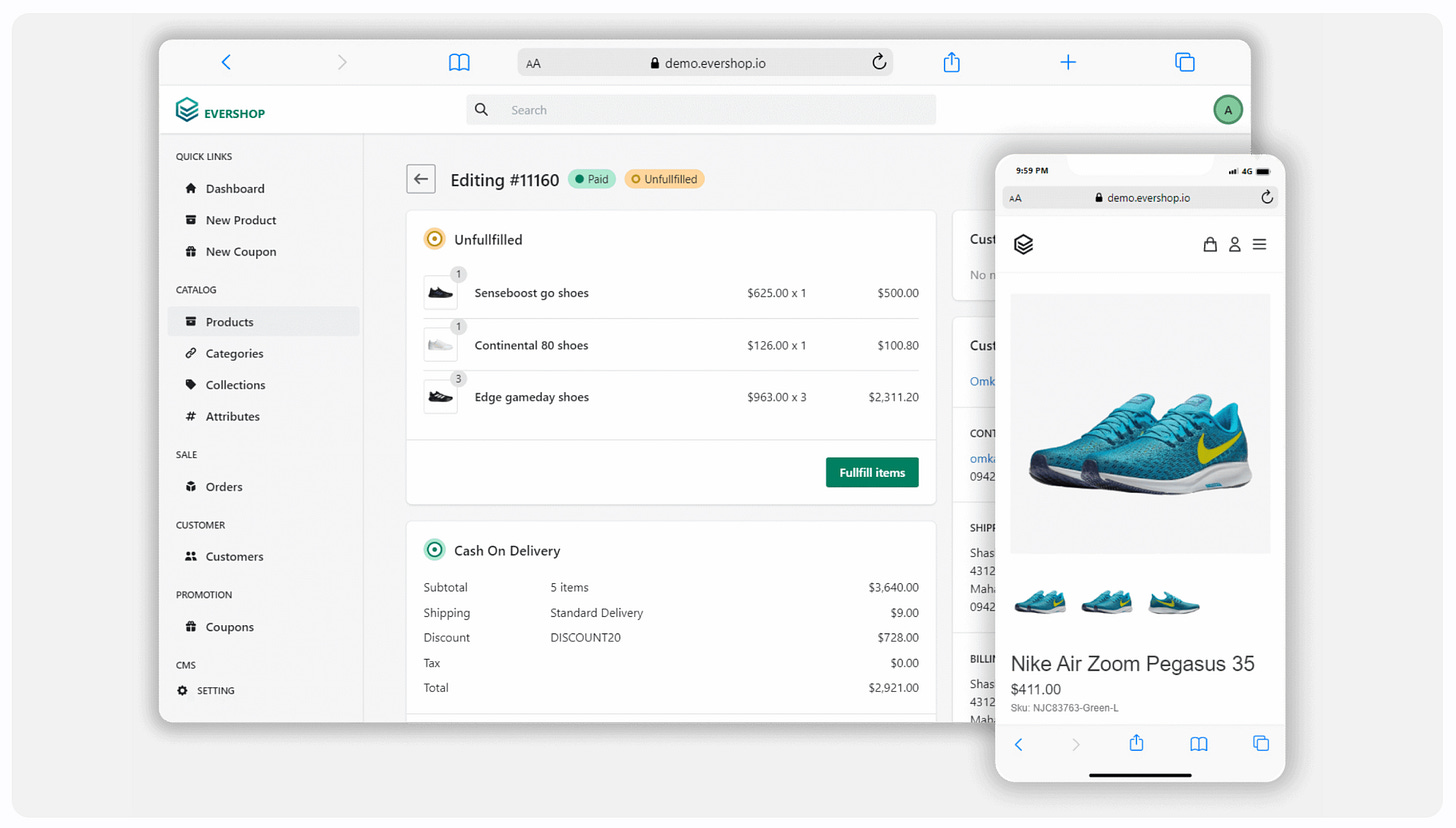Open share sheet in tablet browser
The image size is (1456, 828).
tap(952, 62)
